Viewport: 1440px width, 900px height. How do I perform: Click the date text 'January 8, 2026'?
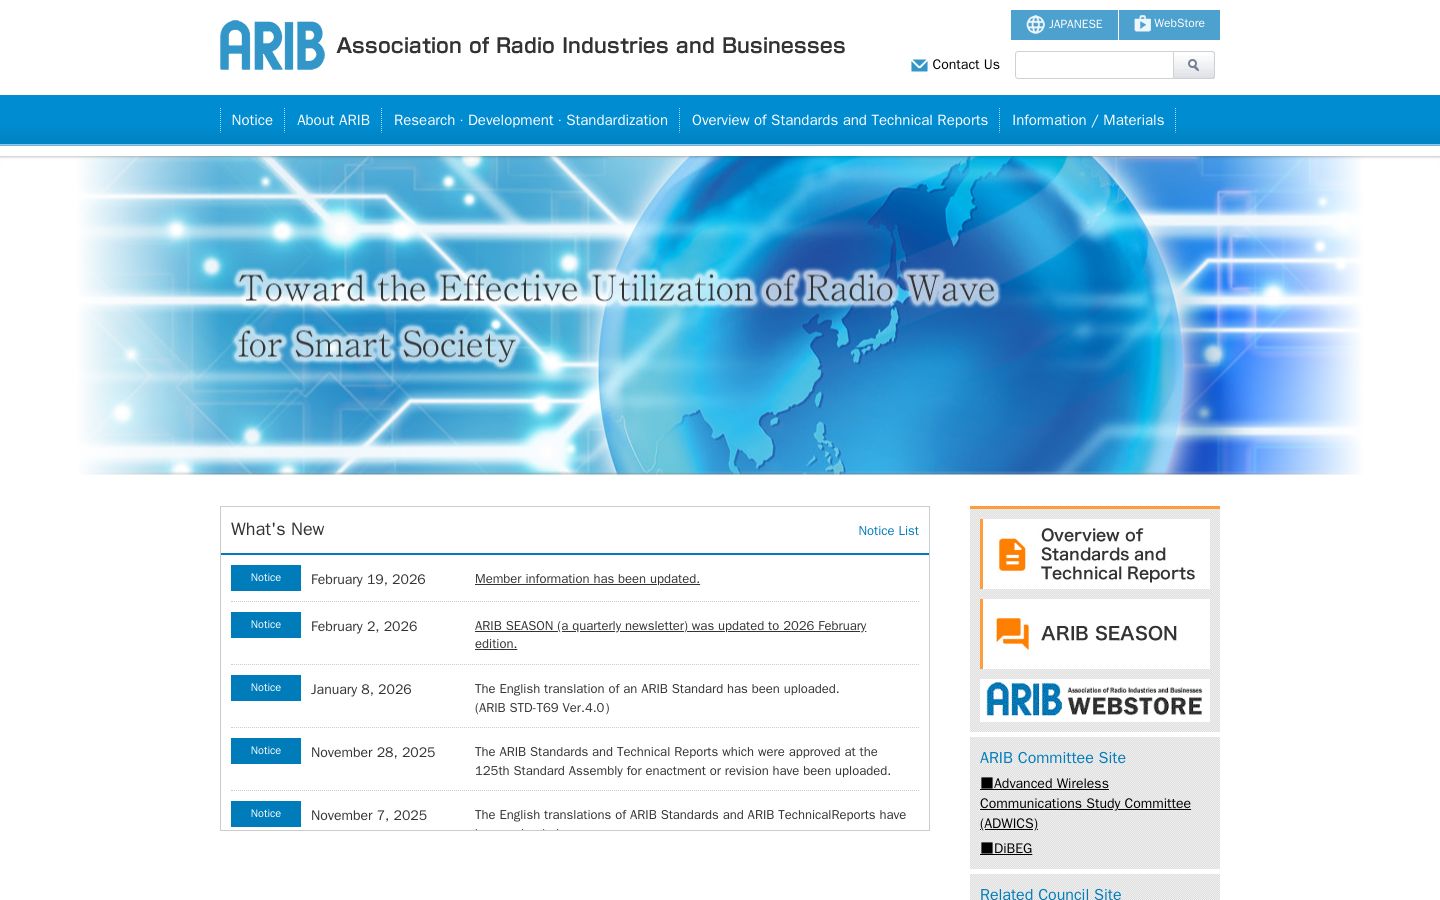(361, 689)
